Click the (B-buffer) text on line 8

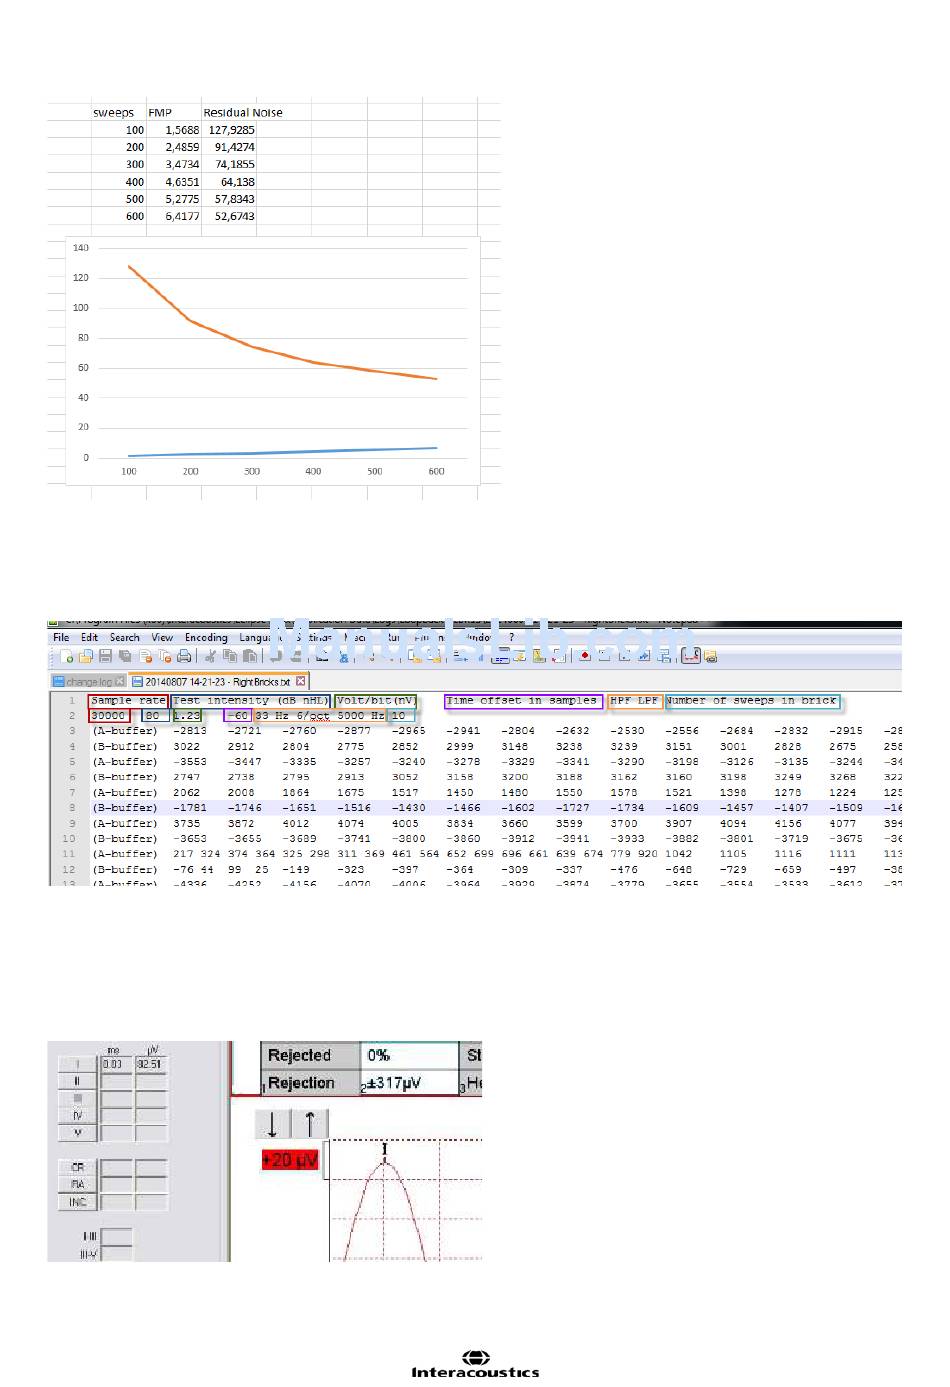(125, 808)
